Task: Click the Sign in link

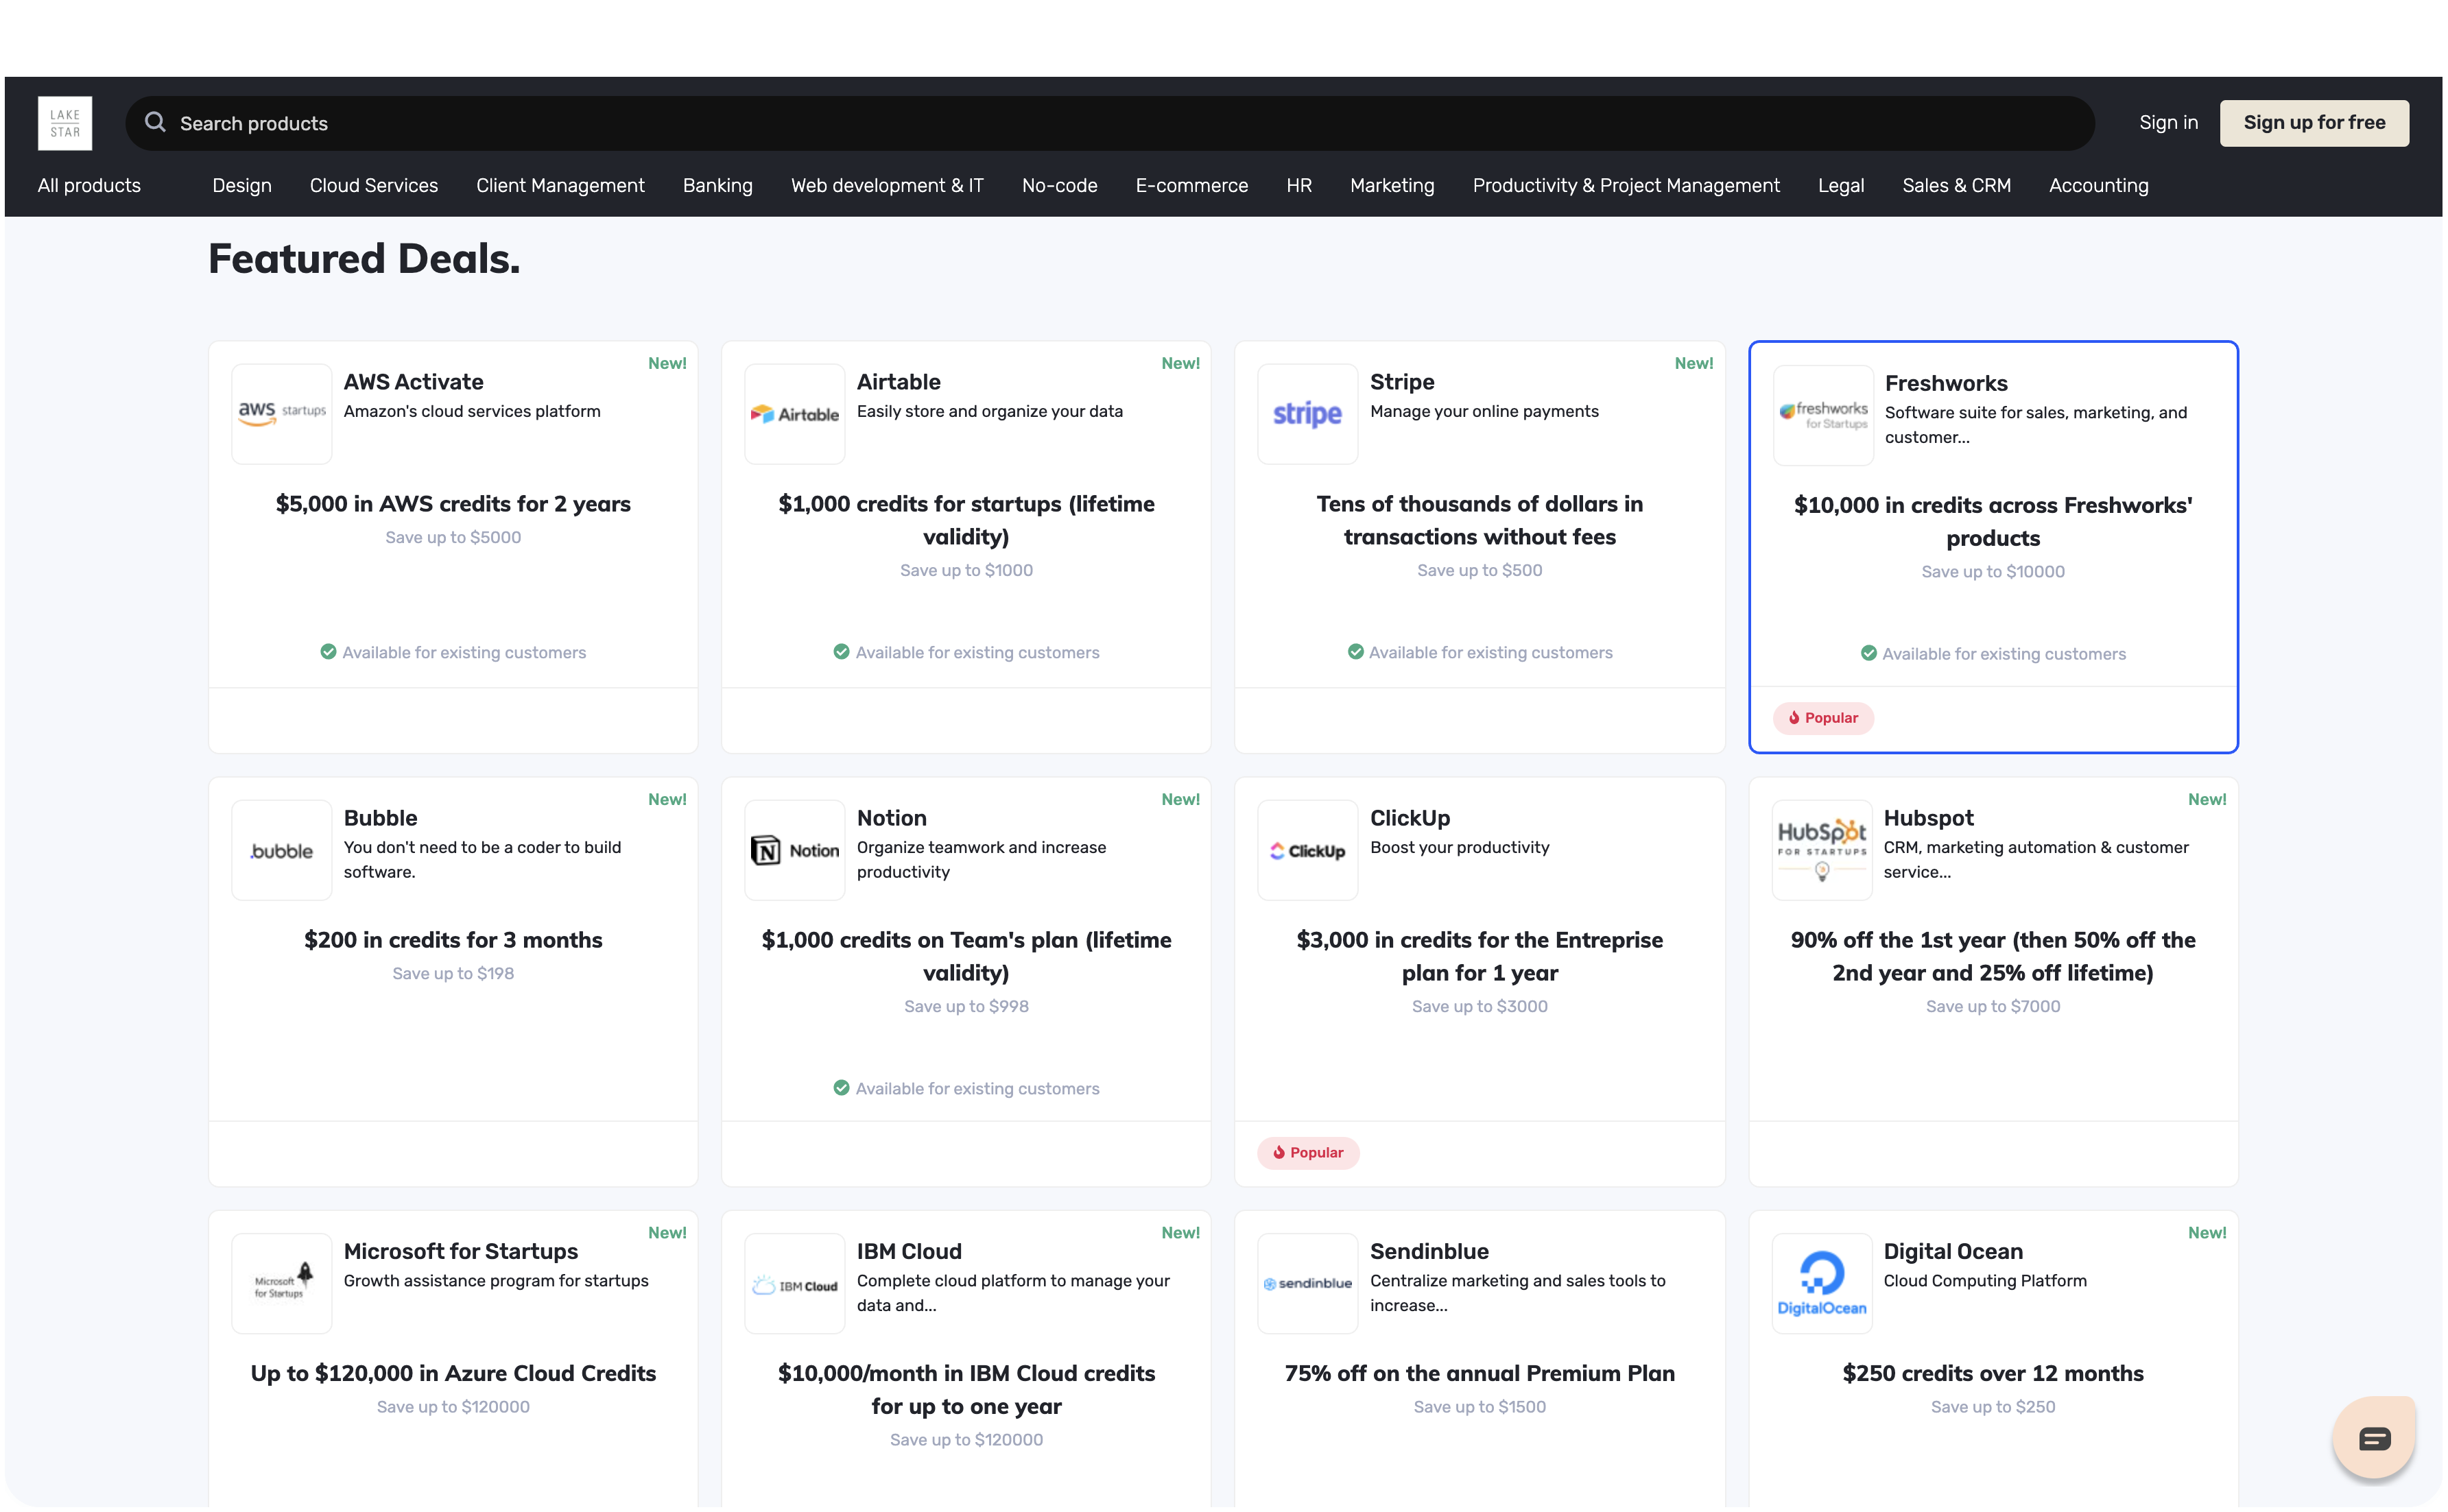Action: (x=2168, y=123)
